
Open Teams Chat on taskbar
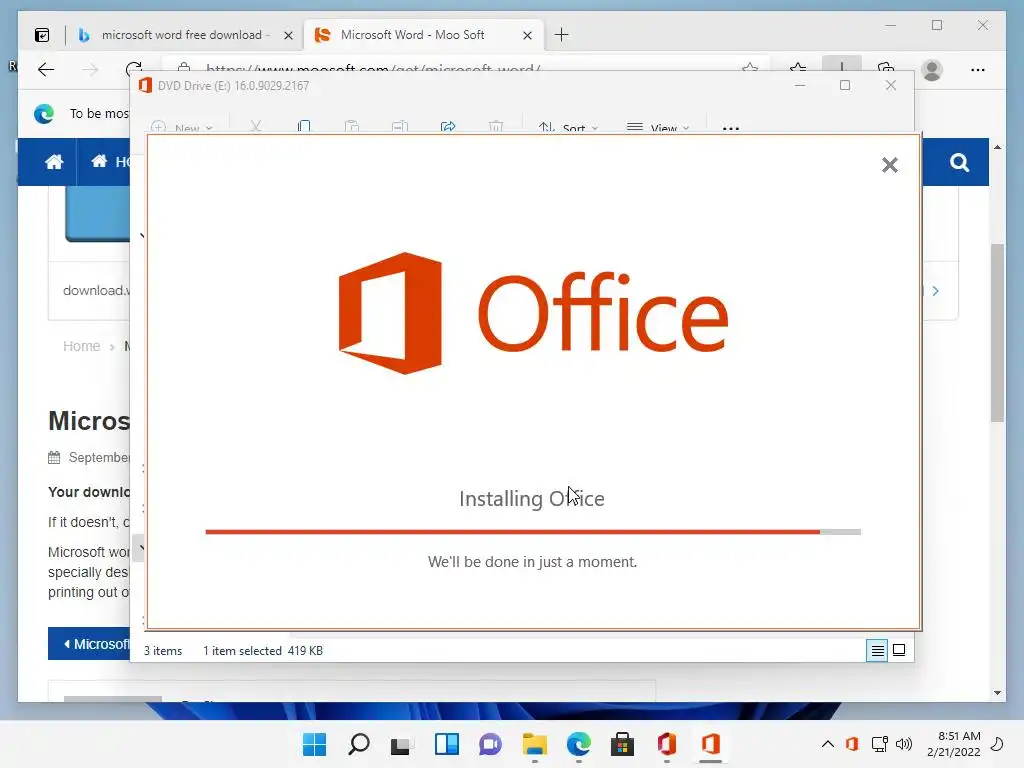coord(490,744)
